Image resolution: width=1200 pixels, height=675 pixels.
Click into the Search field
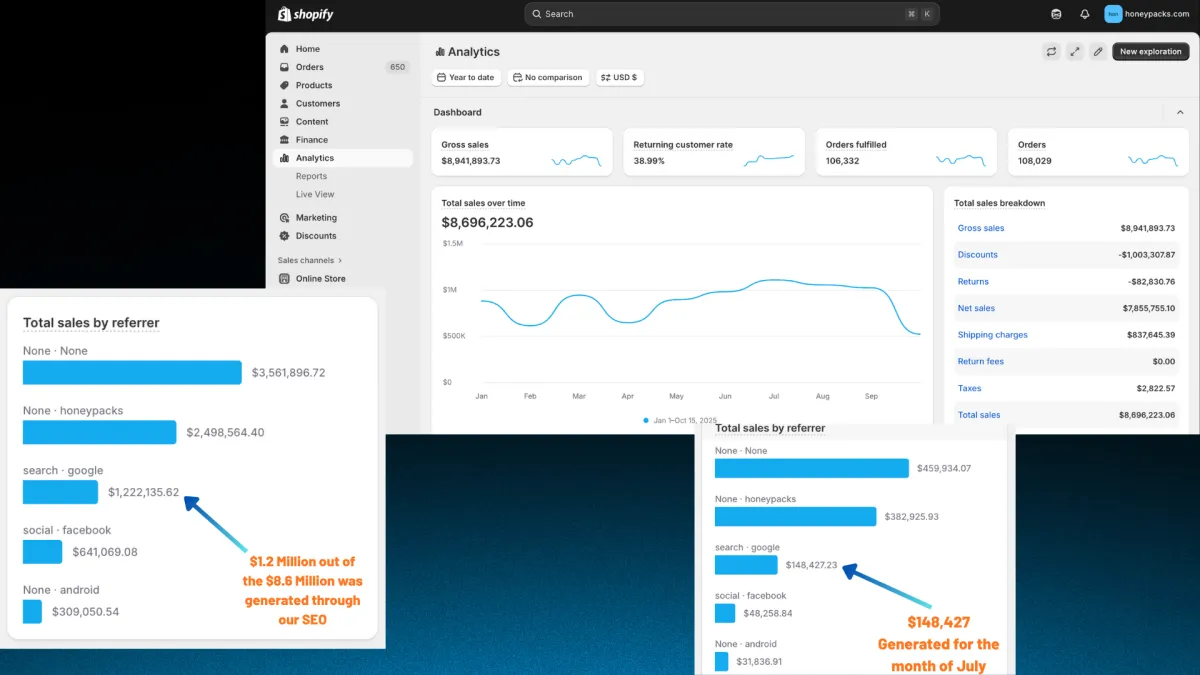point(732,14)
